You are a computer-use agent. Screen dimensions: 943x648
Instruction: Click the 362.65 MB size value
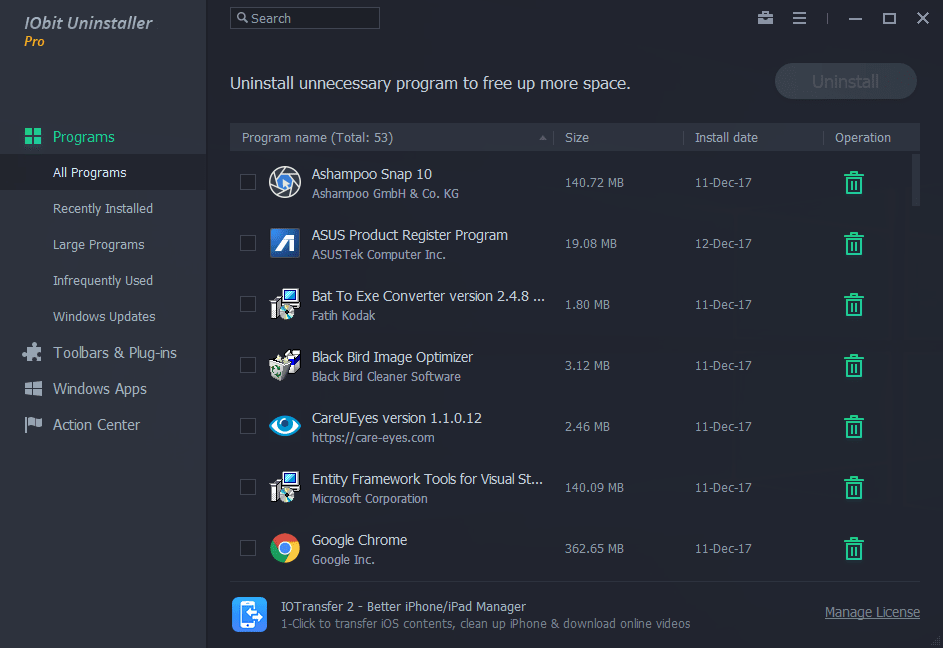click(594, 549)
